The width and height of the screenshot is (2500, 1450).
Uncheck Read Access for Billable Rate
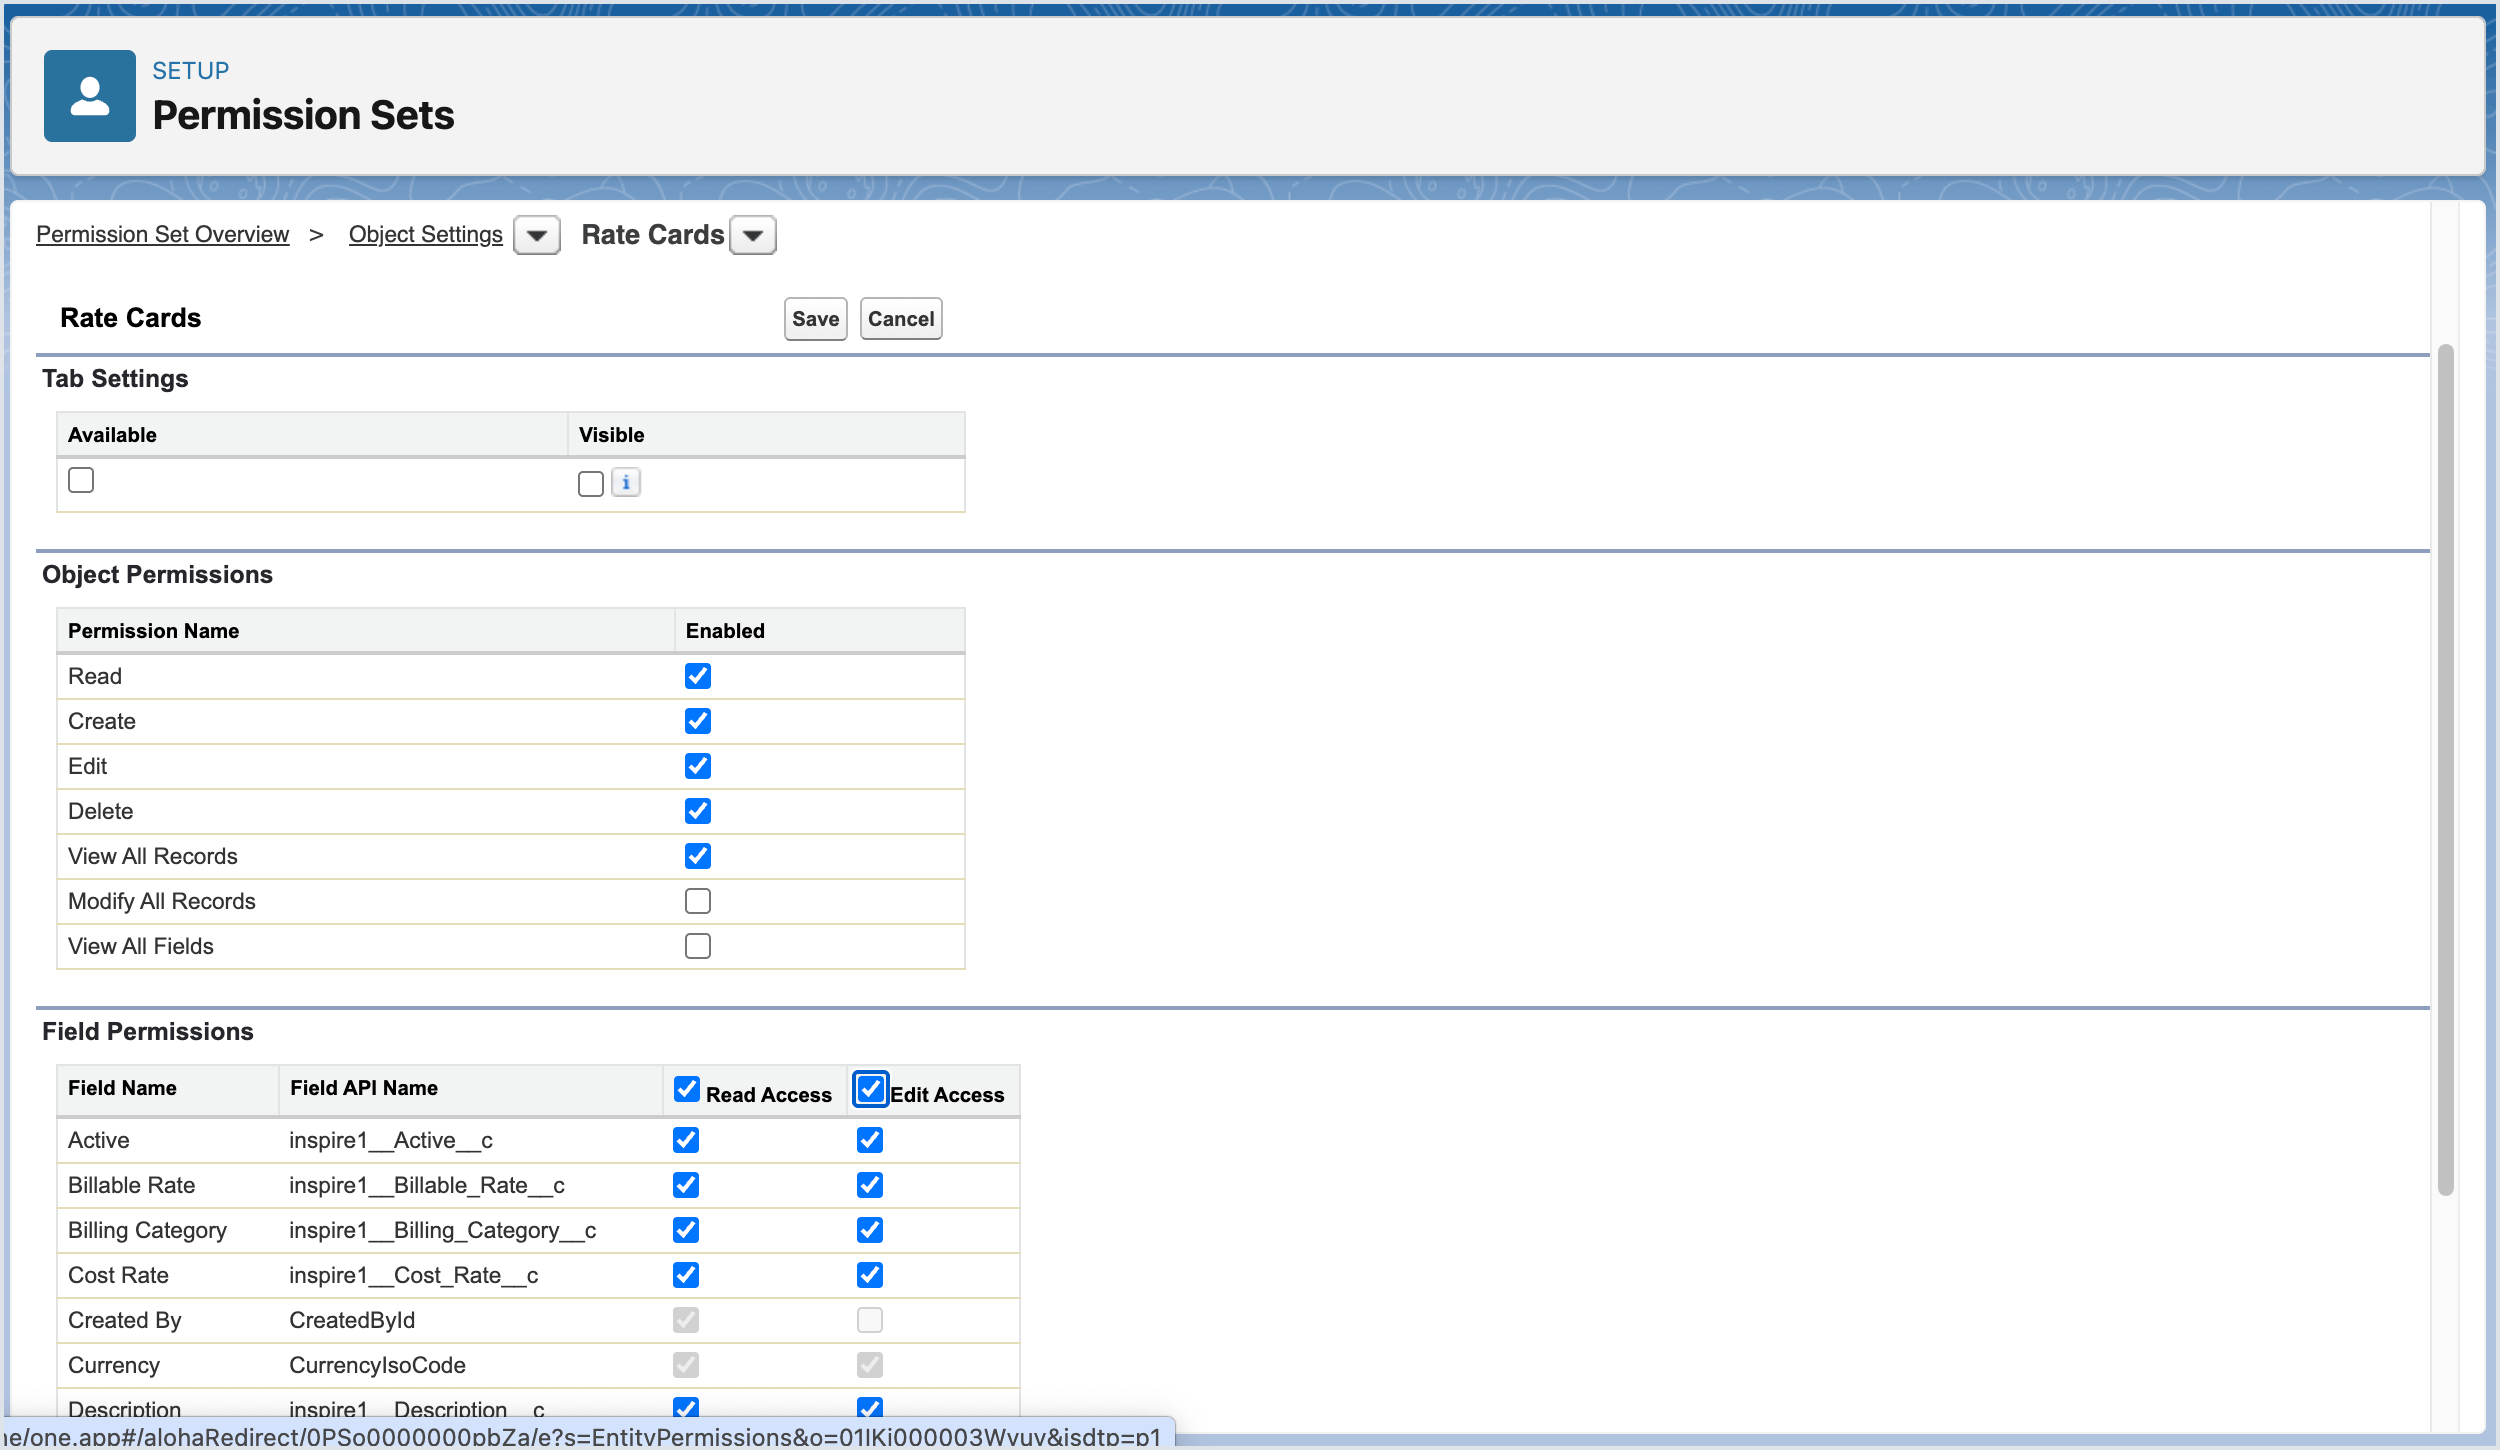point(686,1185)
